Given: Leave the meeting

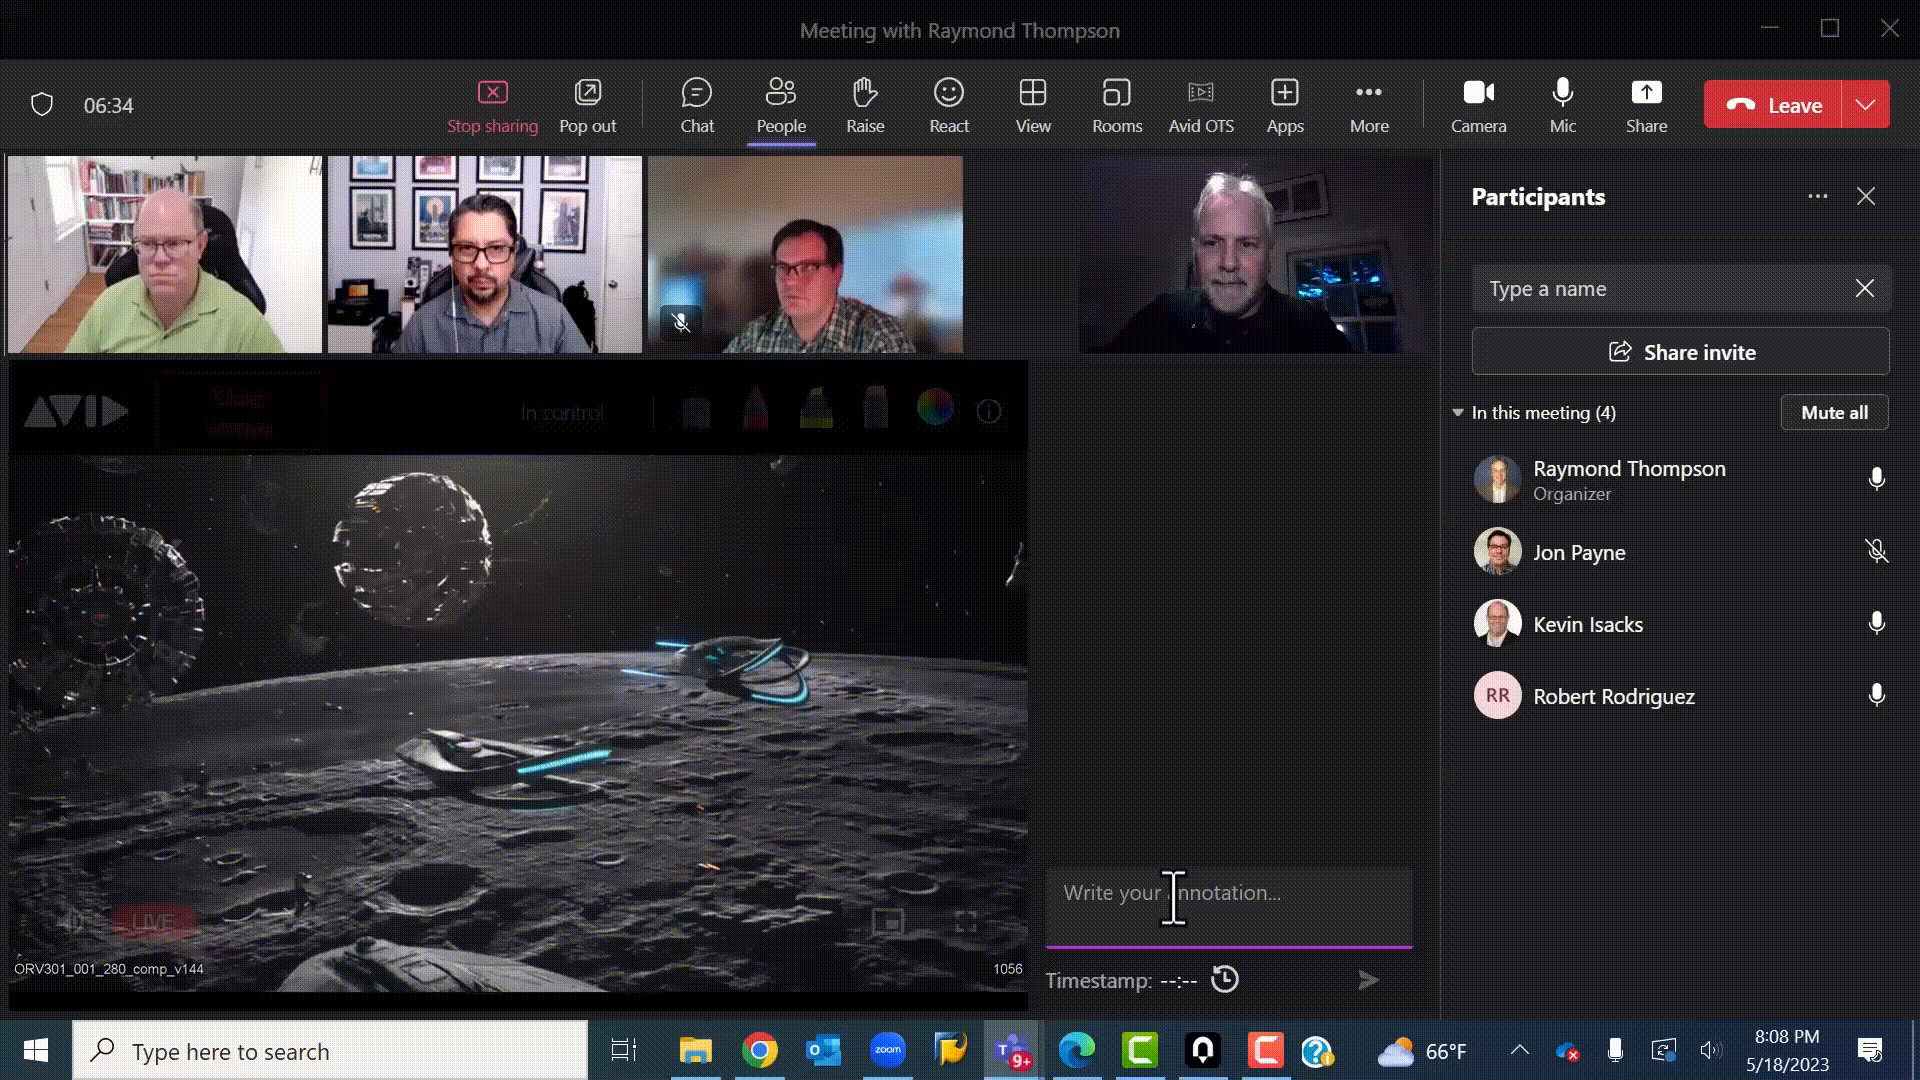Looking at the screenshot, I should 1772,105.
